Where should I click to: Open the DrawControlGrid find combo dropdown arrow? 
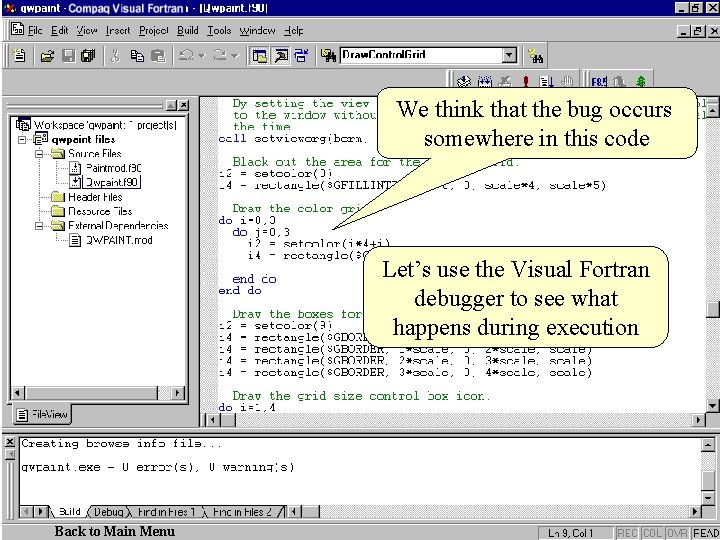509,56
